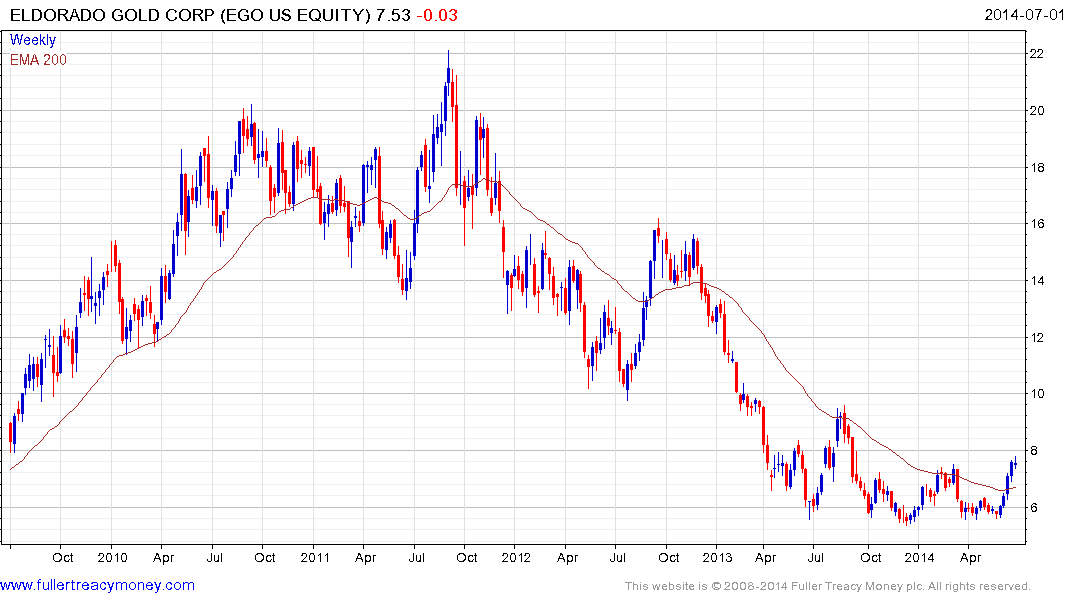Click the 6 price axis label
Screen dimensions: 1075x600
pos(1033,507)
